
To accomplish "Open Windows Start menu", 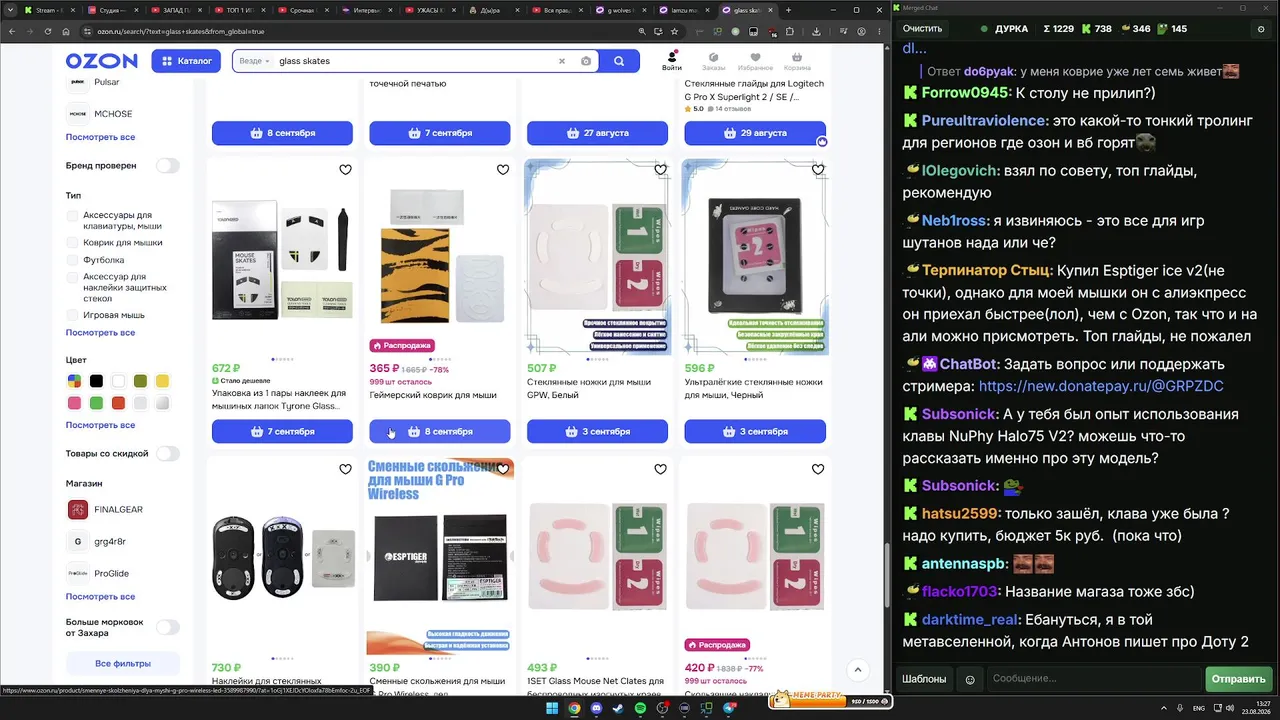I will [x=551, y=708].
